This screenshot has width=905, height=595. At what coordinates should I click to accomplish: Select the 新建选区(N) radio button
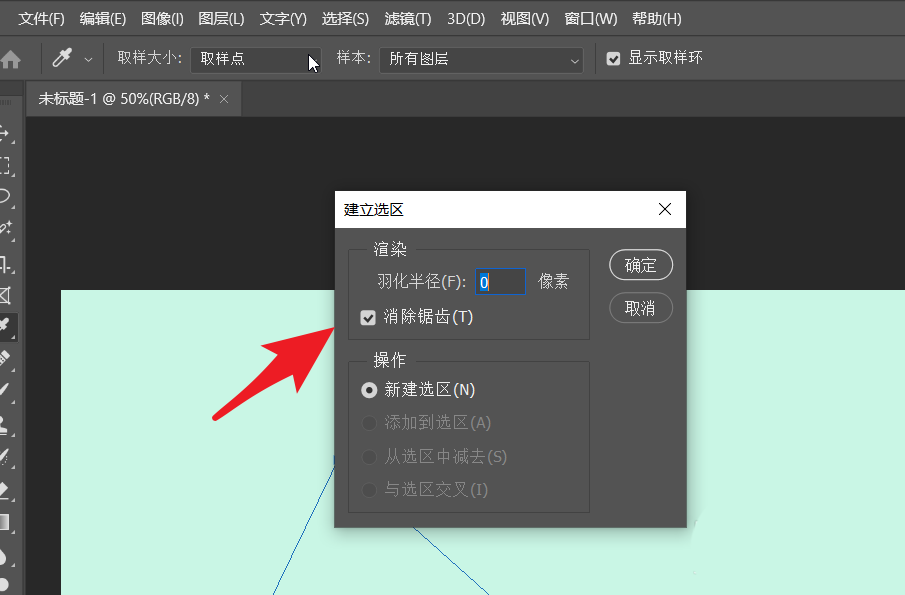[369, 390]
